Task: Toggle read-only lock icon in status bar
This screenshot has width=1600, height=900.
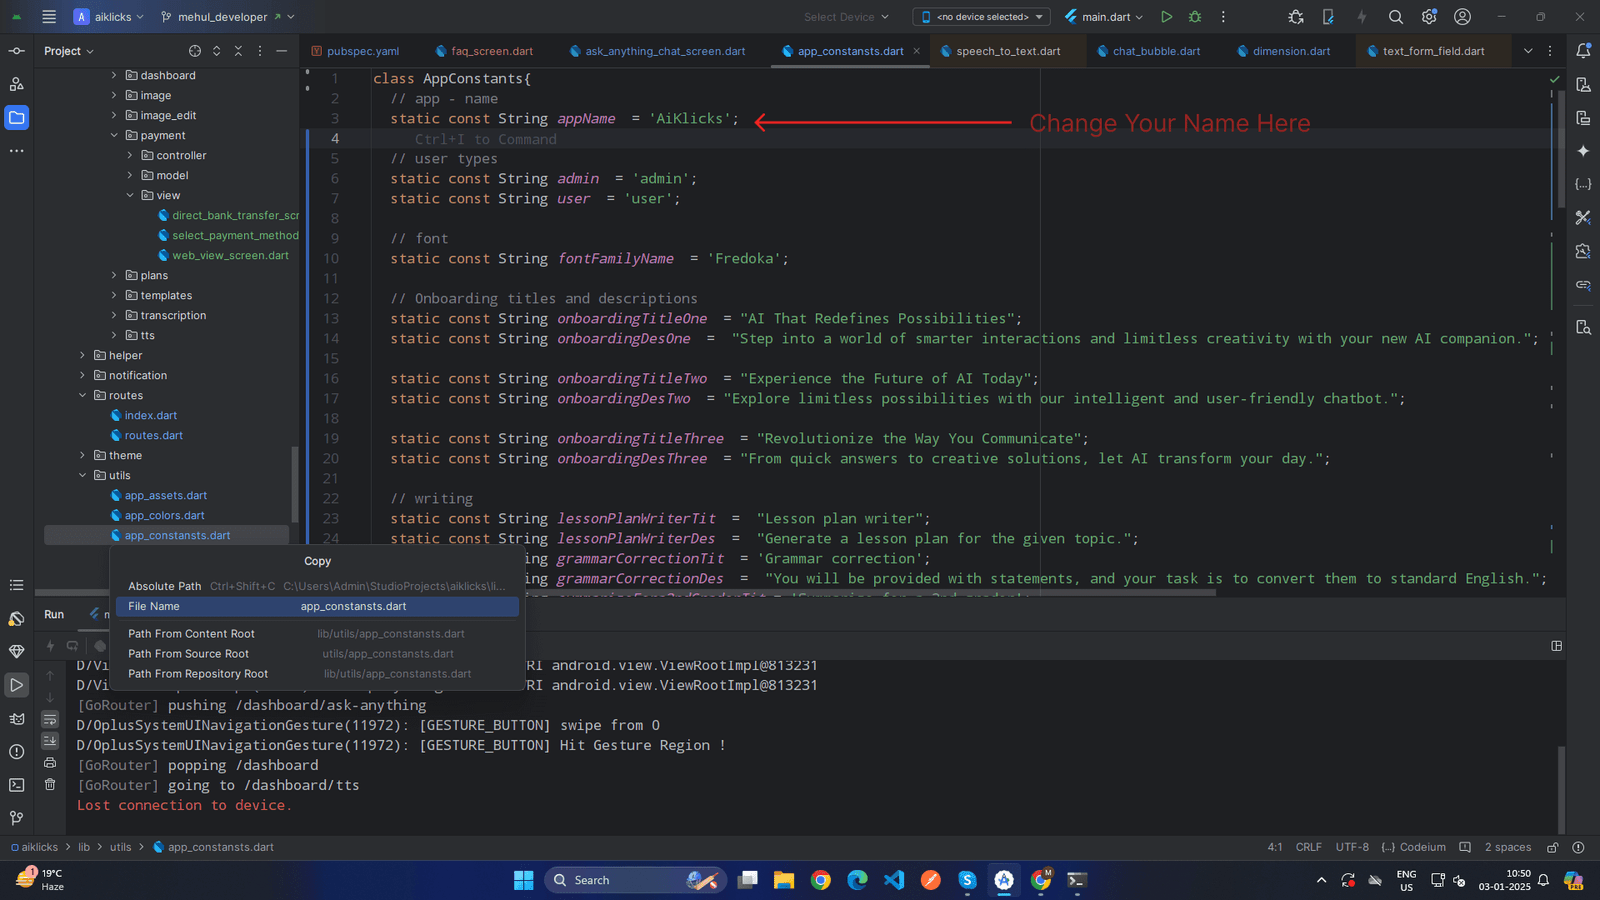Action: [x=1553, y=847]
